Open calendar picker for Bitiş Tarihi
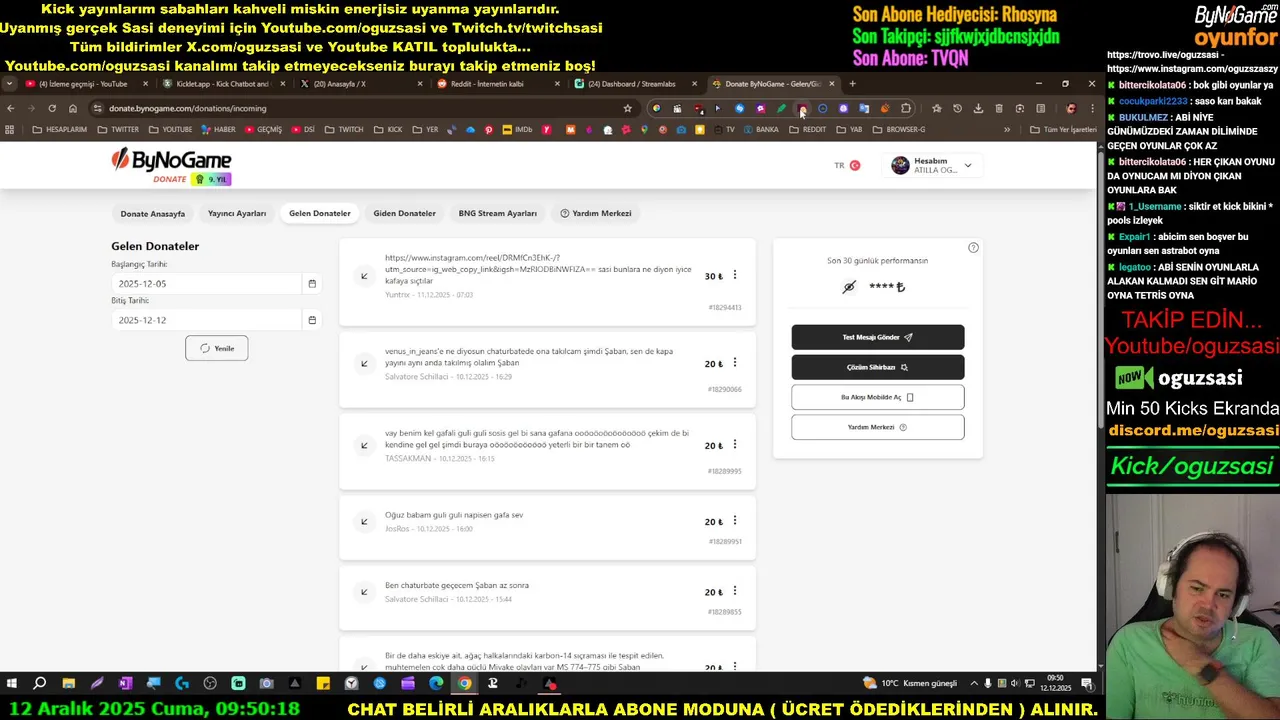Screen dimensions: 1280x720 [x=312, y=320]
